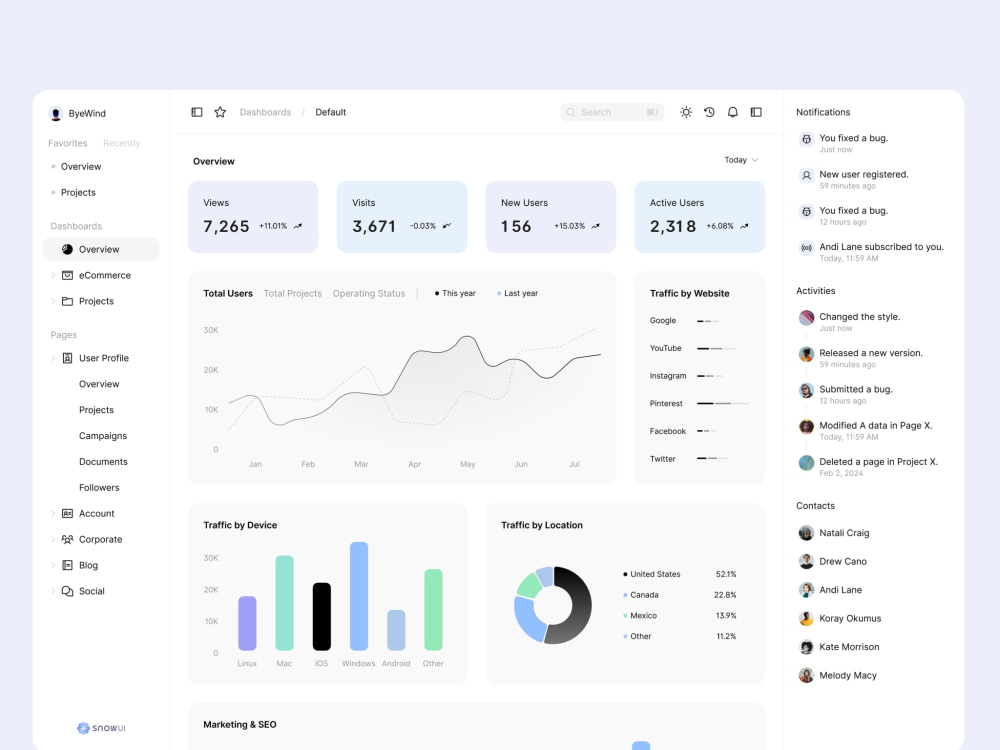This screenshot has height=750, width=1000.
Task: Star this dashboard as favorite
Action: click(220, 112)
